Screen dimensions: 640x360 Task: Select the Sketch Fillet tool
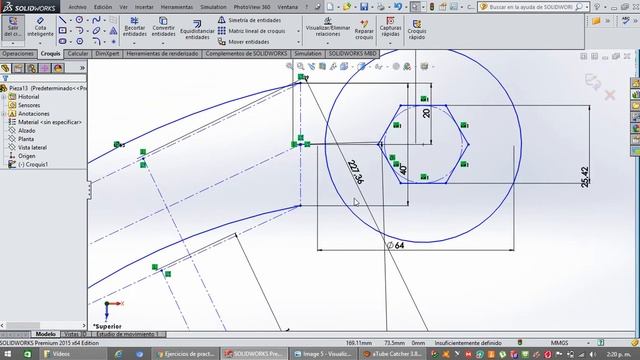click(x=96, y=41)
